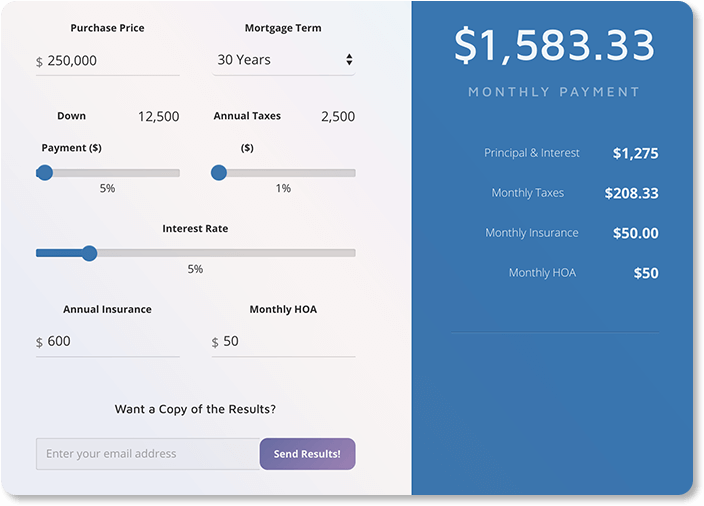Click the Purchase Price input field
Image resolution: width=704 pixels, height=506 pixels.
110,61
